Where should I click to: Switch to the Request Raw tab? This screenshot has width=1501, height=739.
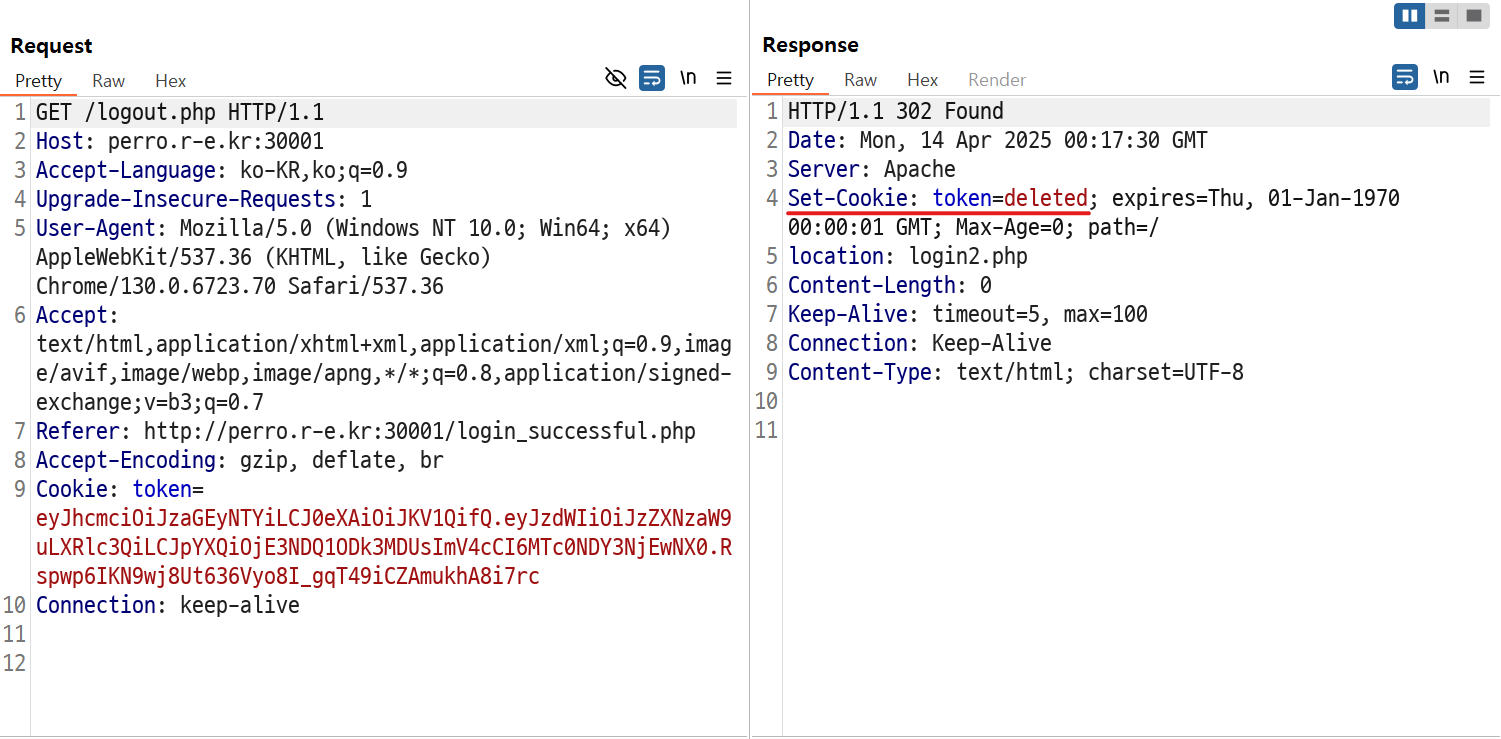[109, 81]
